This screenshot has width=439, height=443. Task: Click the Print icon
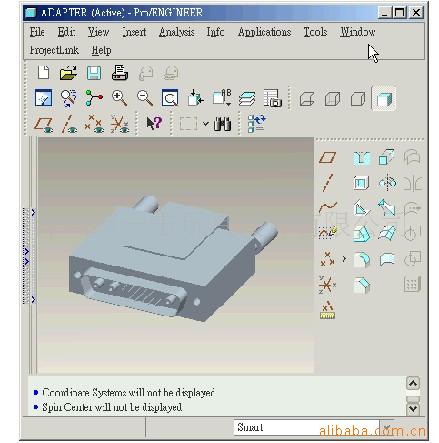click(x=120, y=72)
